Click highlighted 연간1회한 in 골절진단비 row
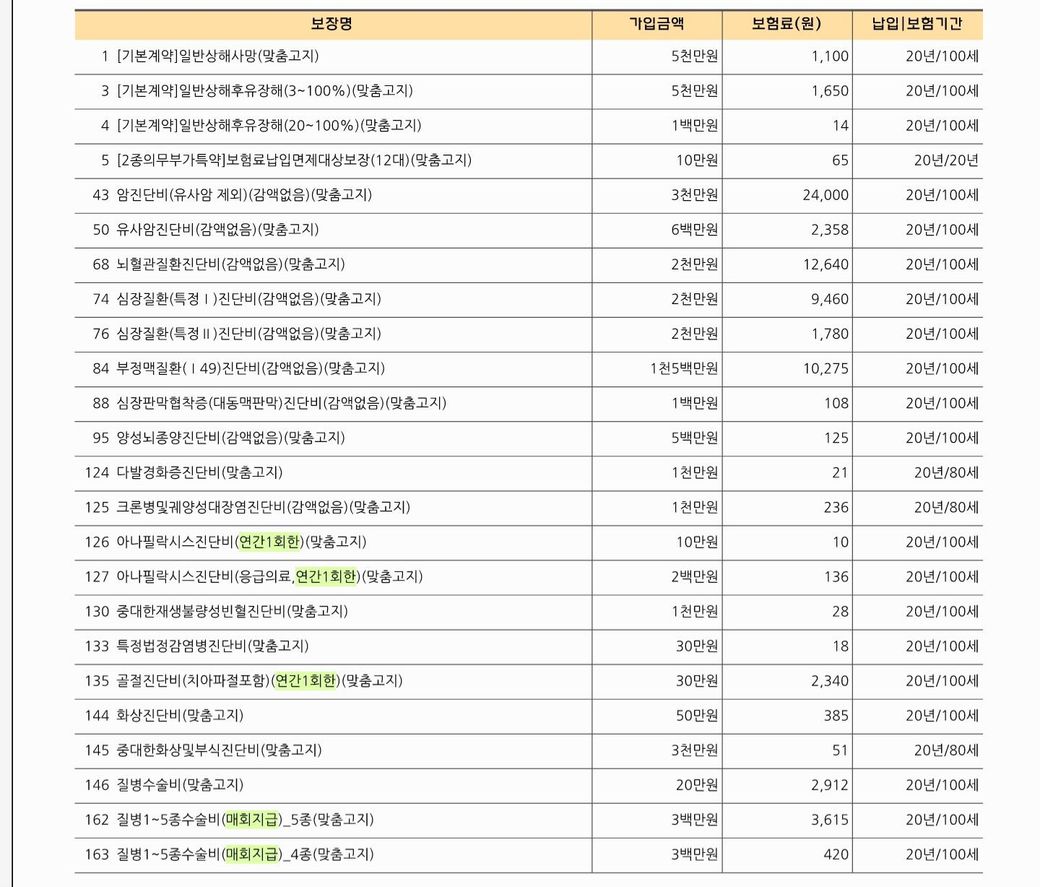 coord(307,681)
